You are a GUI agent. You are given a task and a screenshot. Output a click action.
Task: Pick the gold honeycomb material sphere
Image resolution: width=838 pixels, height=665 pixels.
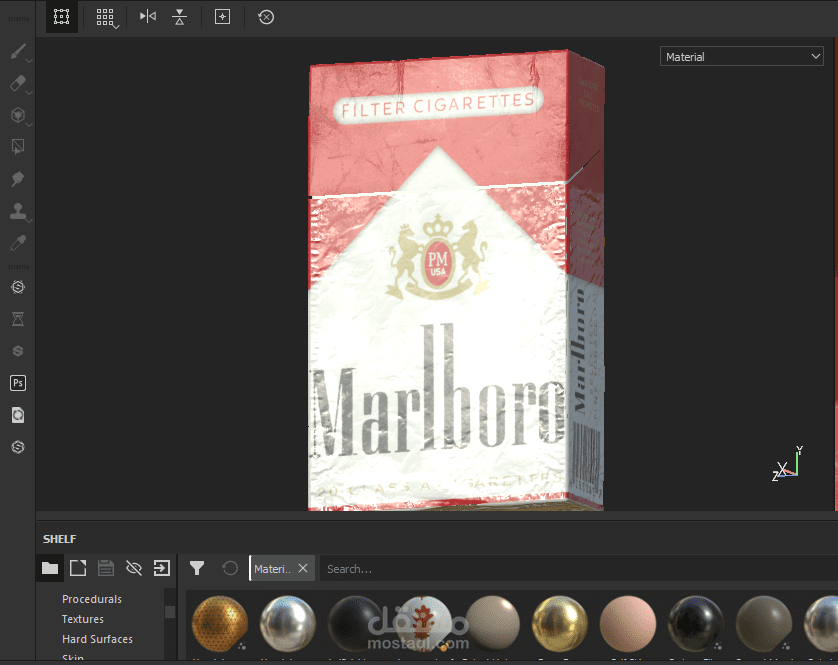[220, 624]
